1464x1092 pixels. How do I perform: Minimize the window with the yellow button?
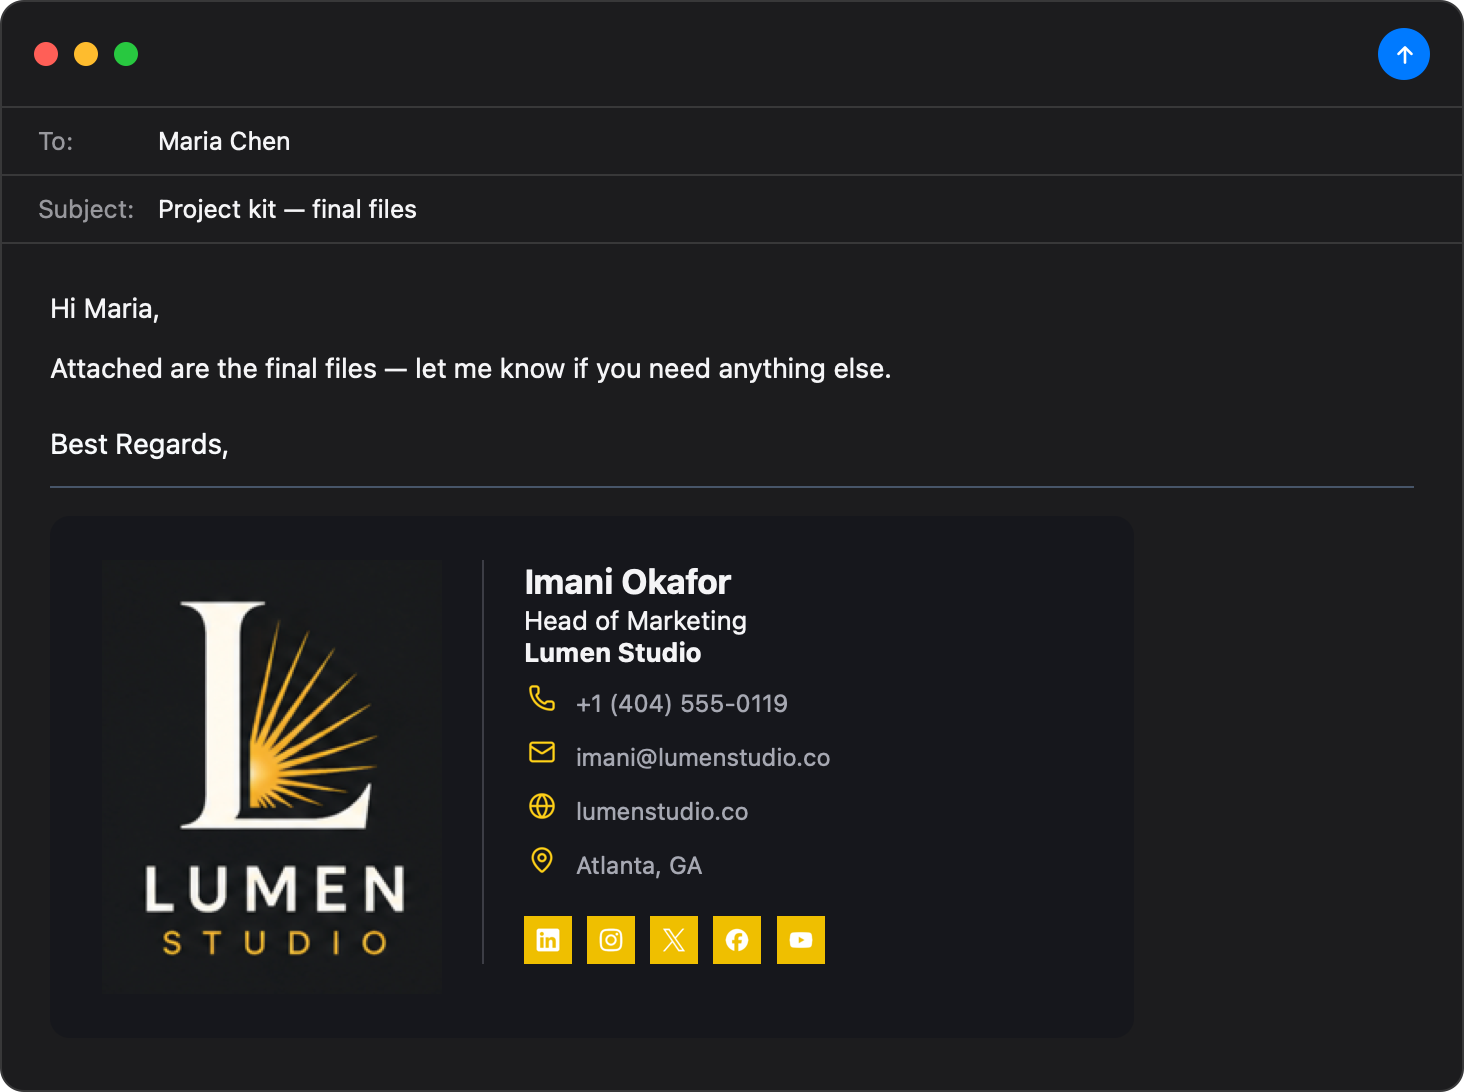coord(86,54)
